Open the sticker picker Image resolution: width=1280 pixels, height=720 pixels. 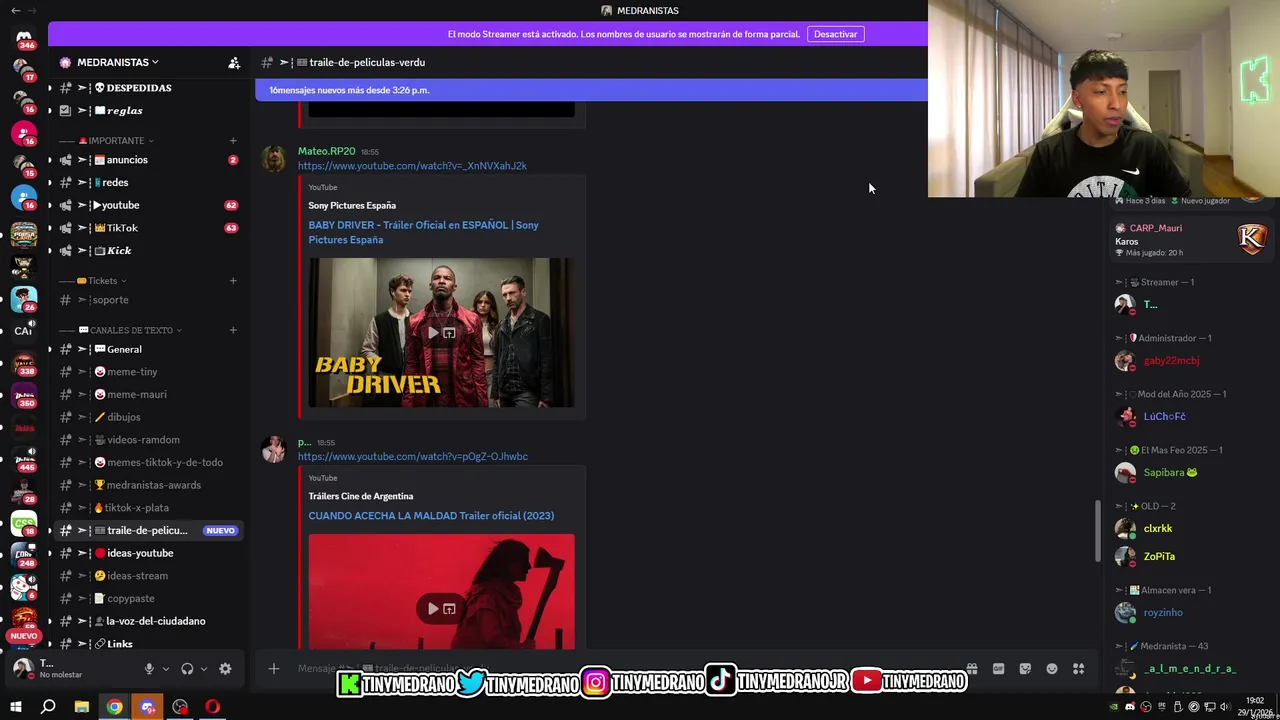point(1025,669)
